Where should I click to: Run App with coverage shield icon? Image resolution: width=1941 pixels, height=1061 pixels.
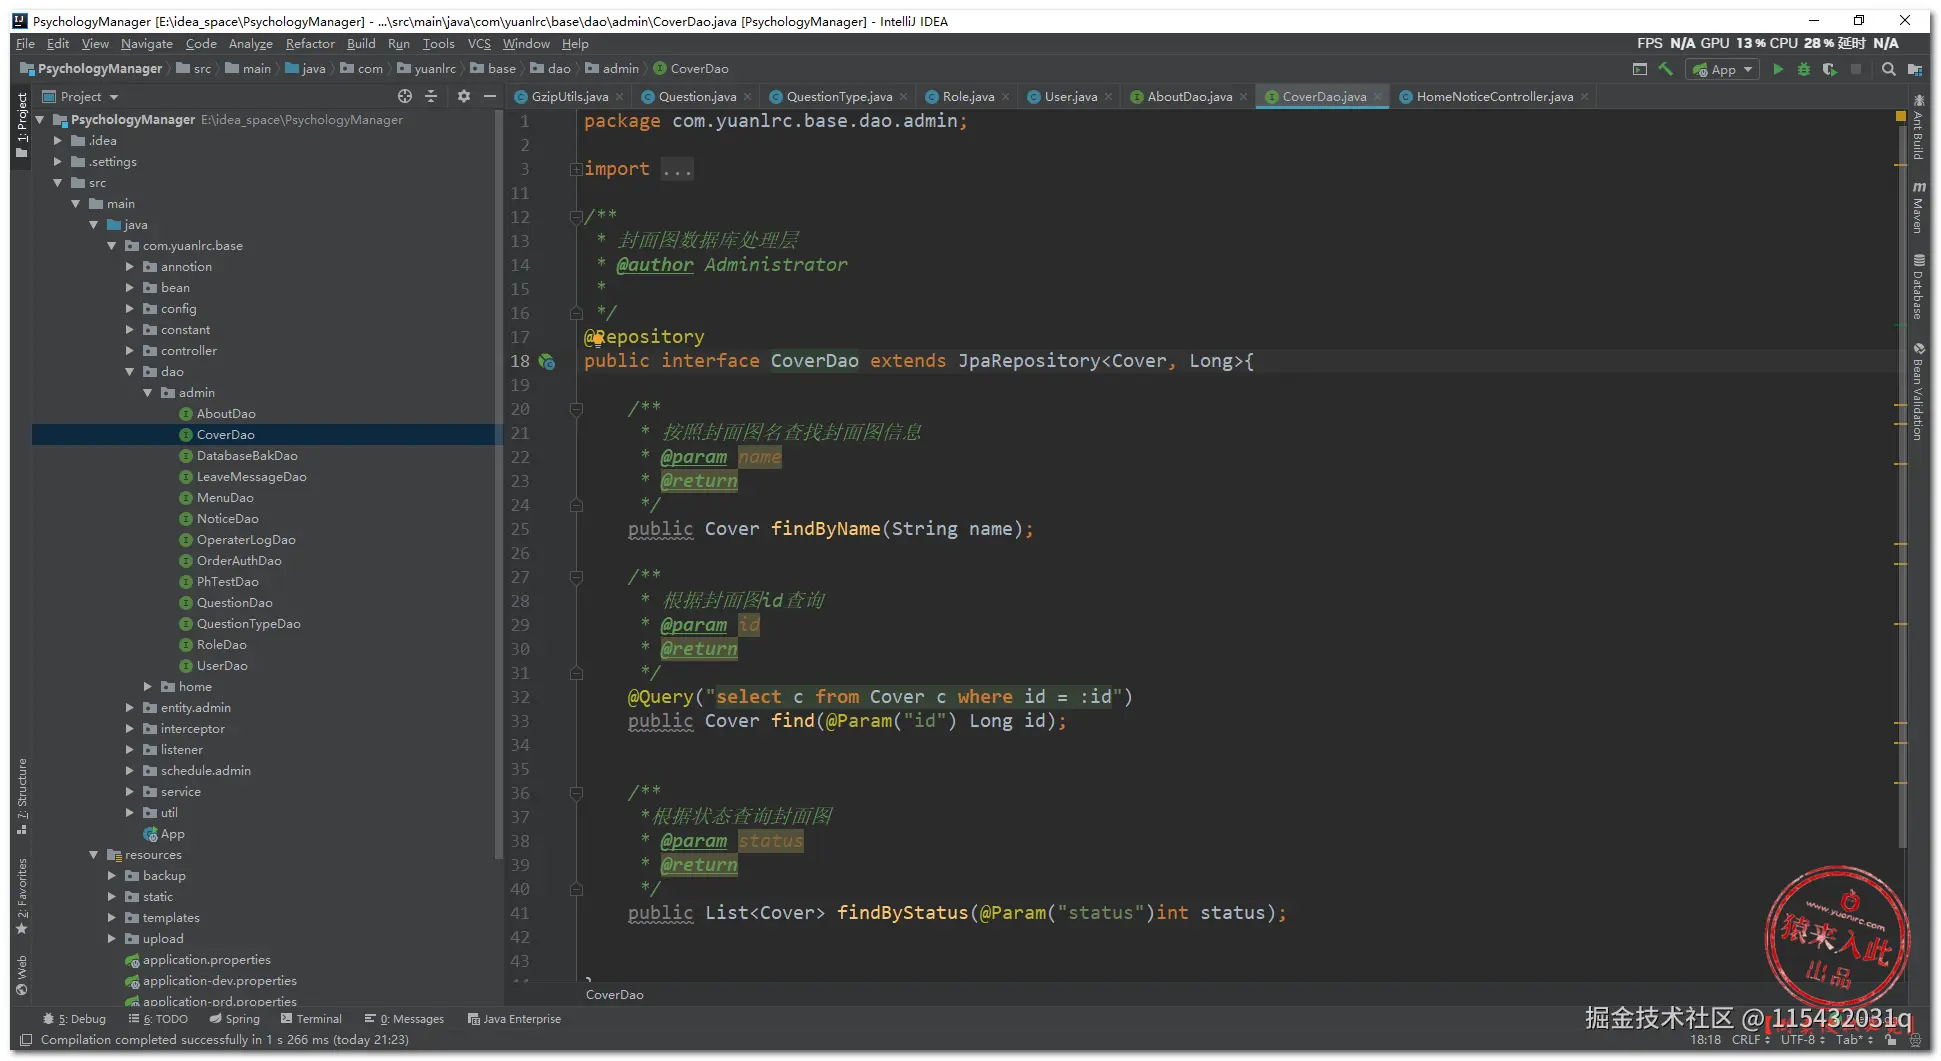click(x=1829, y=69)
